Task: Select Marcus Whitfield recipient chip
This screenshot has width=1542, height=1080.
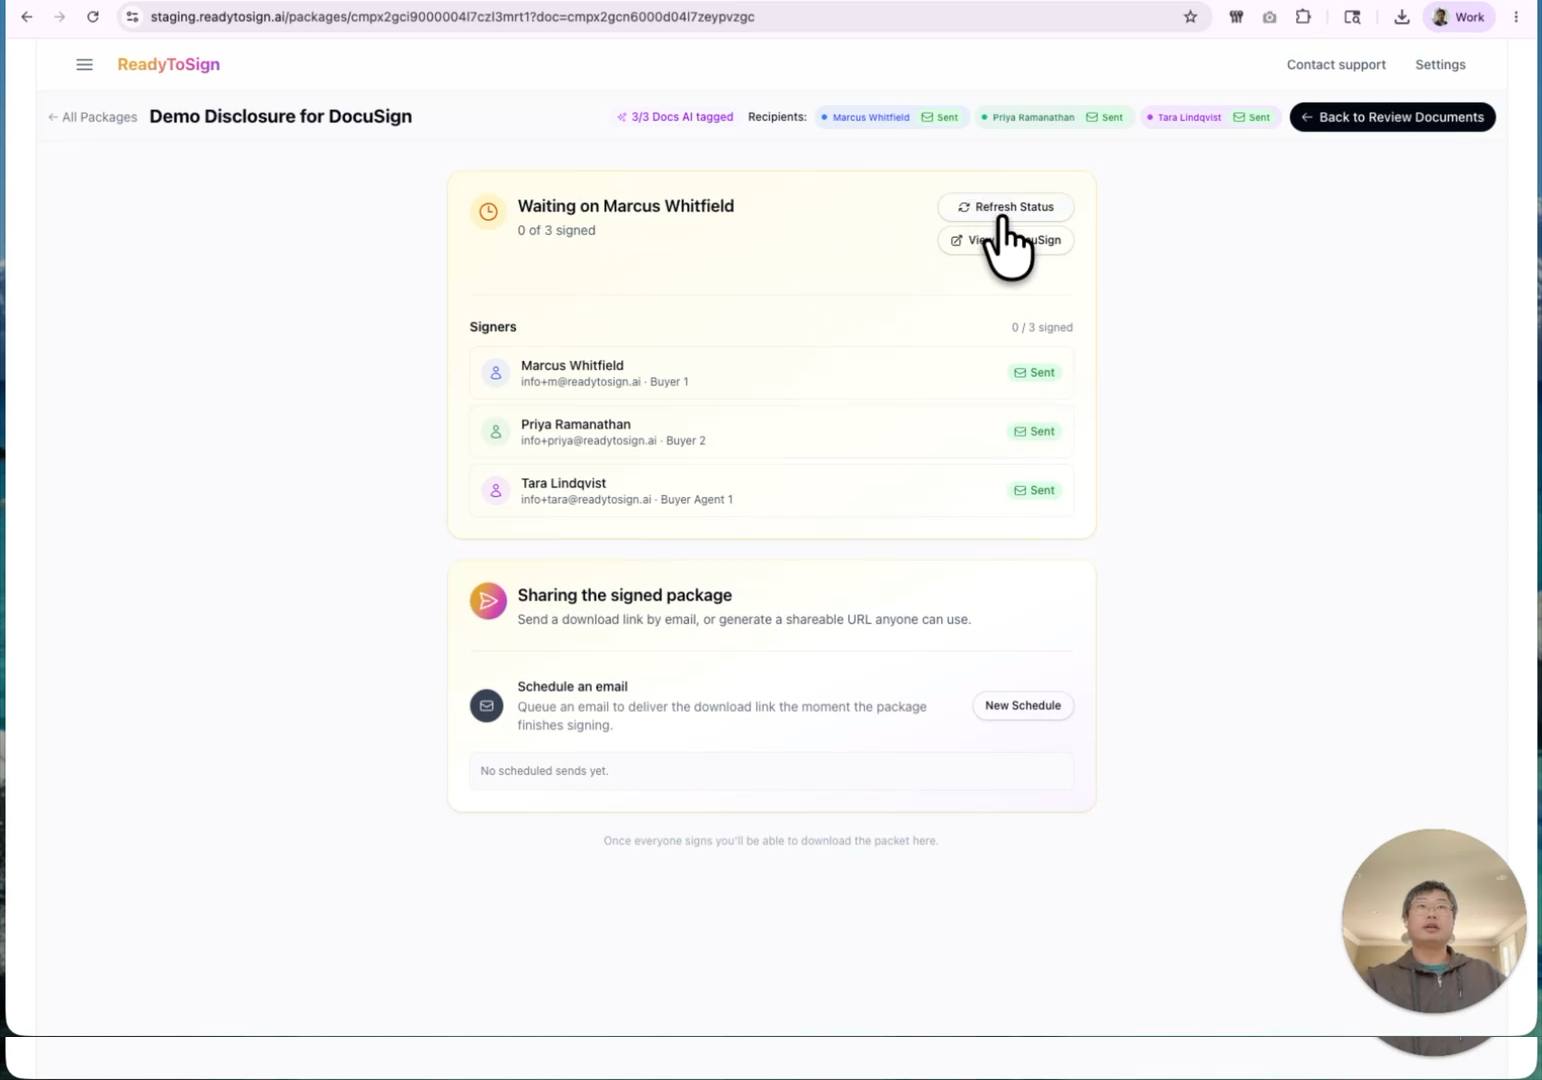Action: 890,117
